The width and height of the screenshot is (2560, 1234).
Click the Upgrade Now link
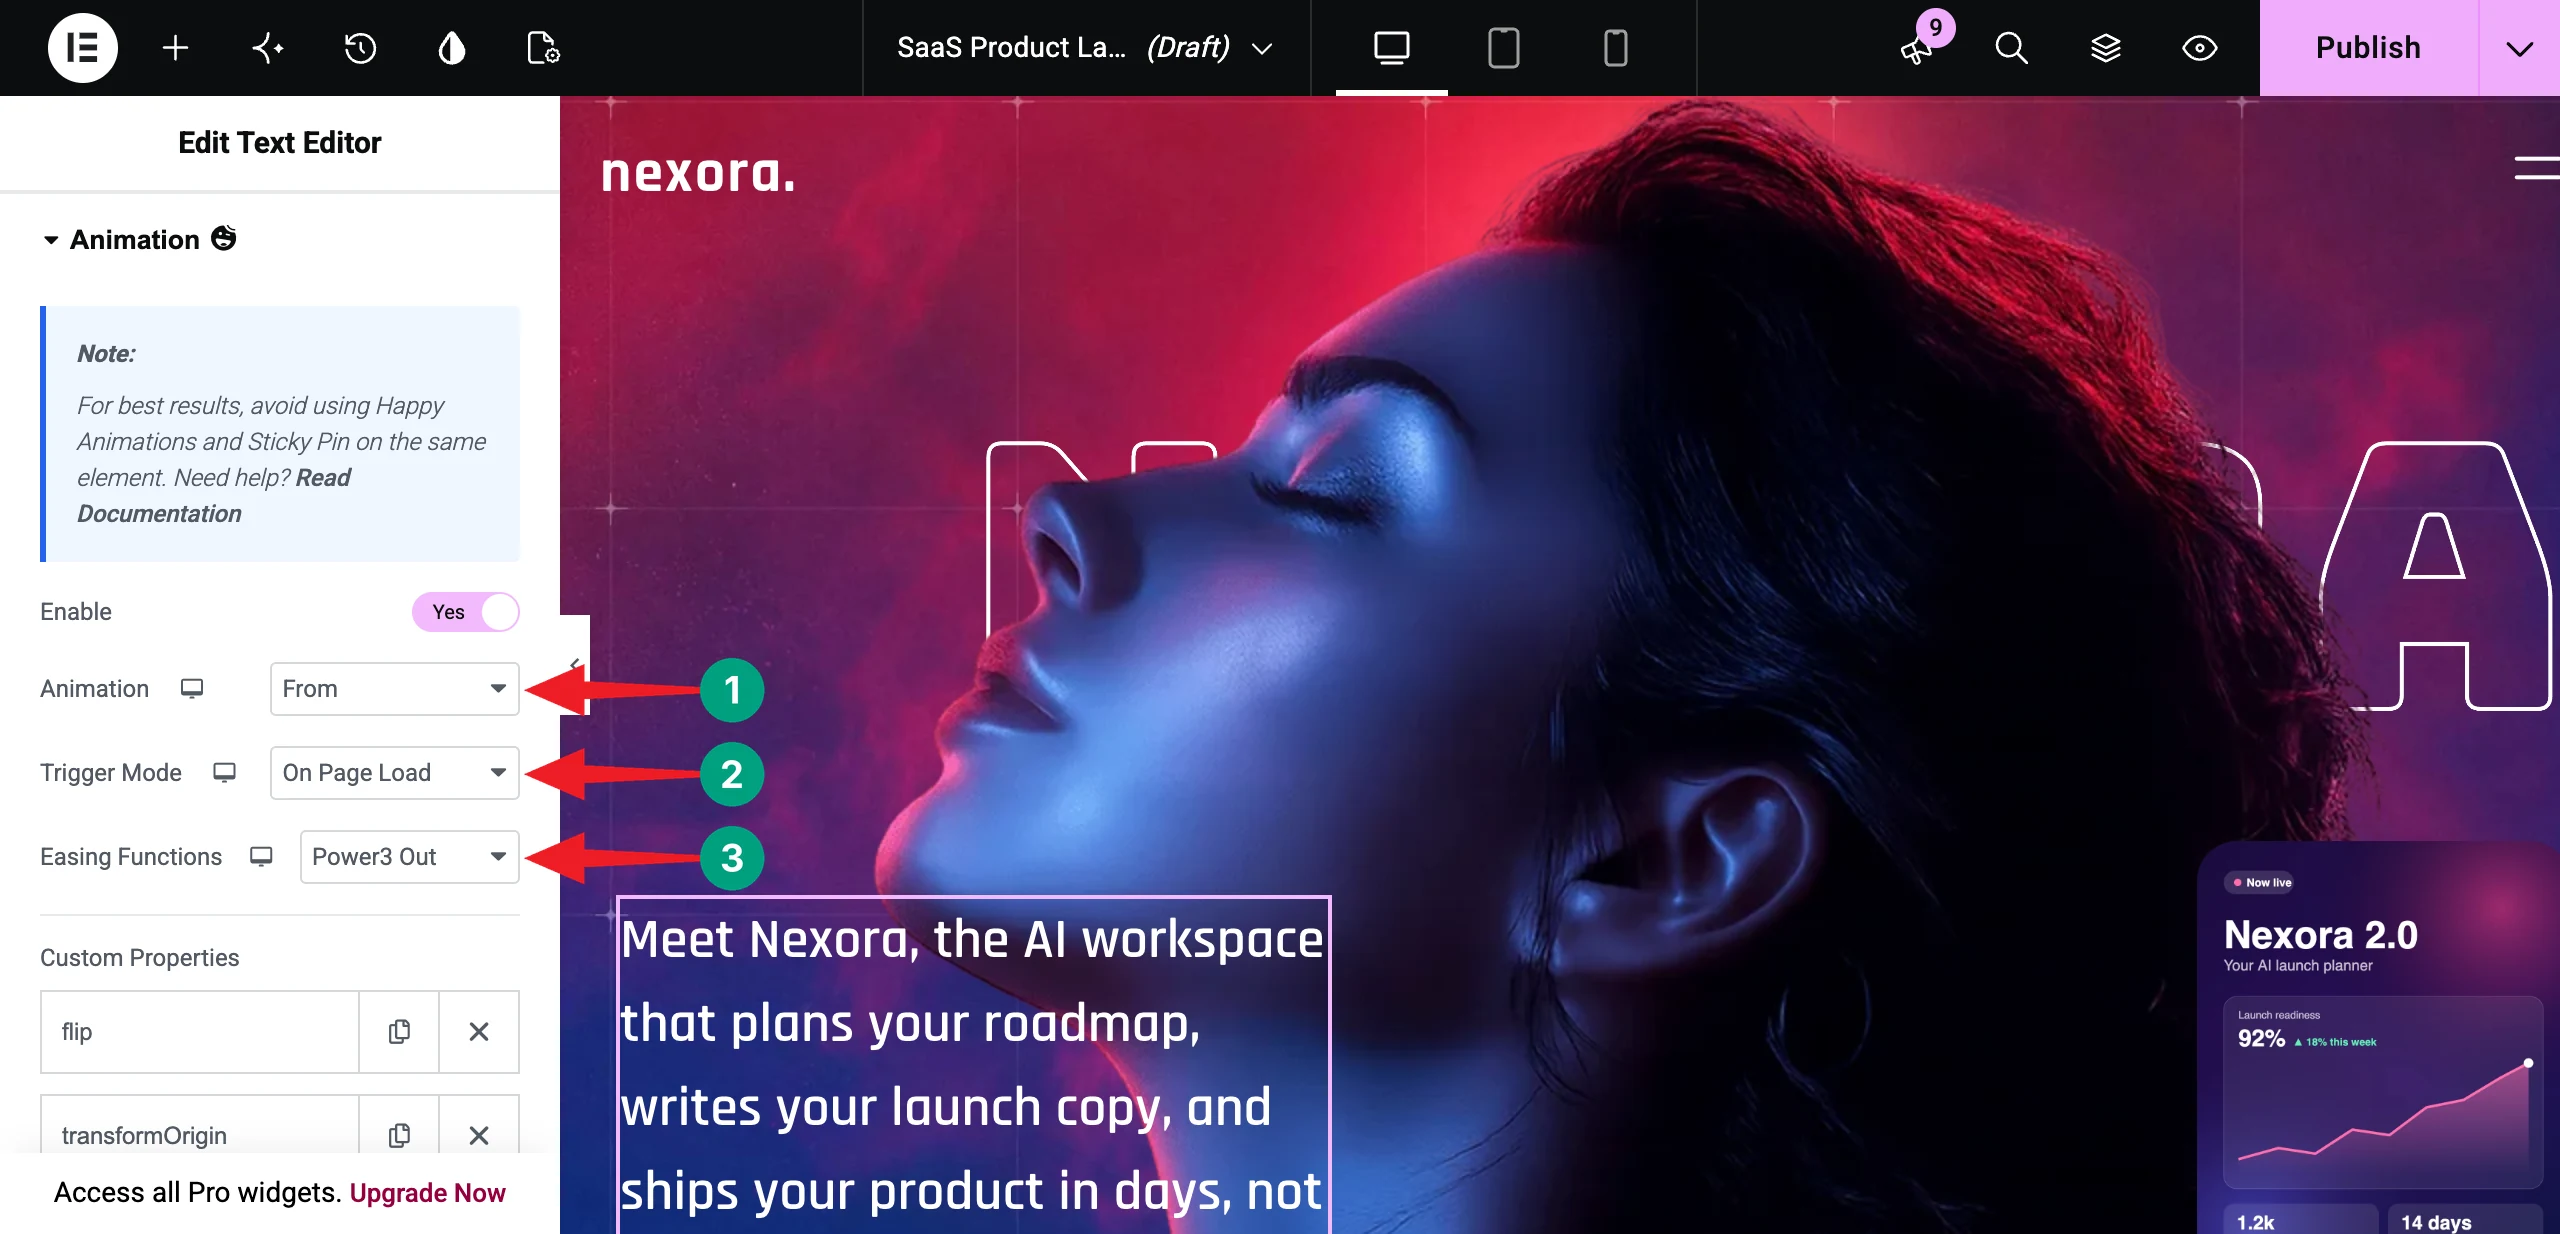click(427, 1192)
